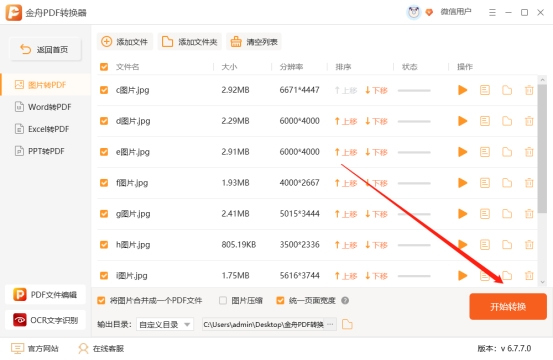Image resolution: width=553 pixels, height=360 pixels.
Task: Open OCR文字识别 tool
Action: point(45,320)
